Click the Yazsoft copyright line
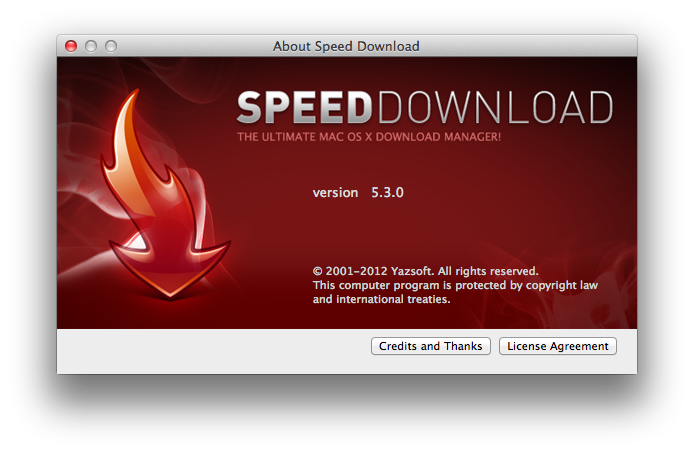 coord(425,271)
